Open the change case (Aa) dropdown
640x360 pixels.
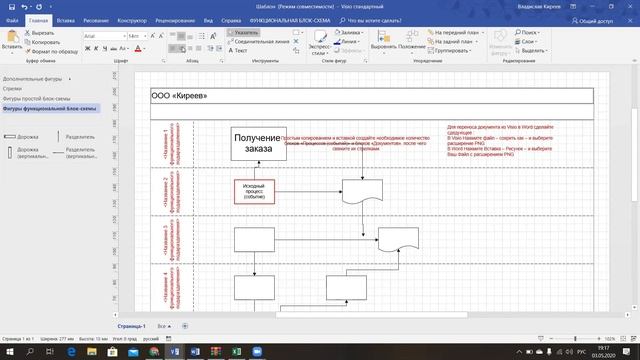[x=124, y=49]
